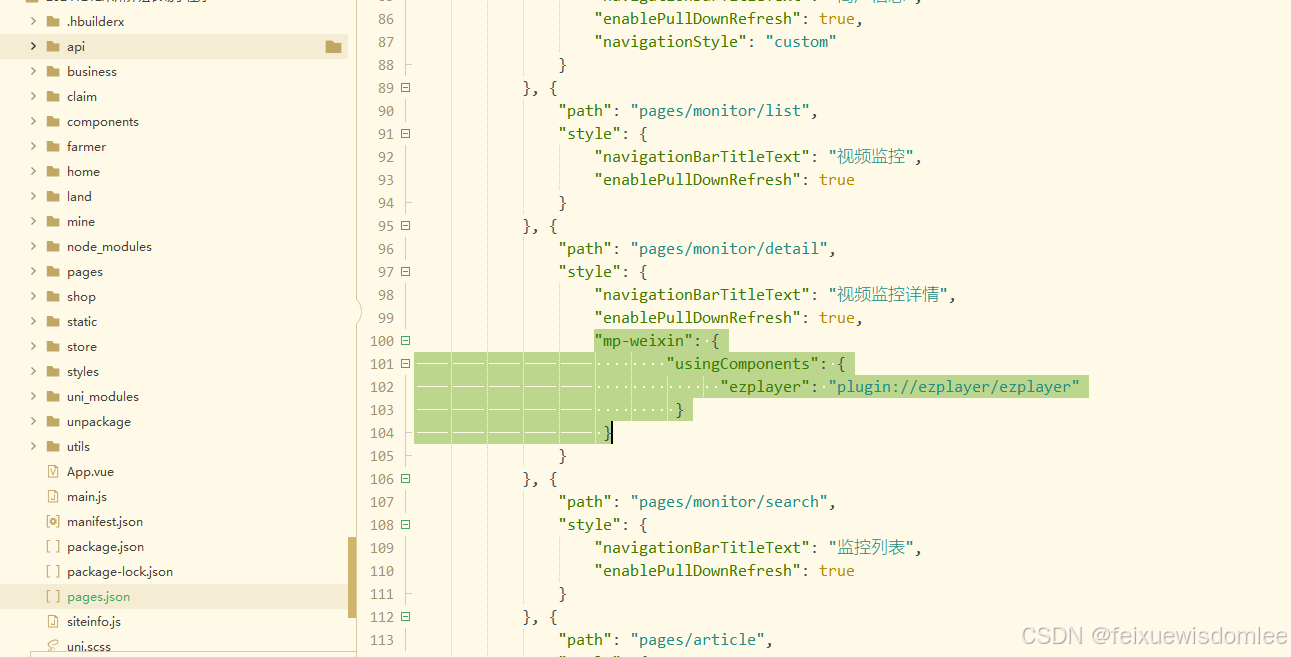
Task: Collapse code fold at line 97
Action: pos(406,272)
